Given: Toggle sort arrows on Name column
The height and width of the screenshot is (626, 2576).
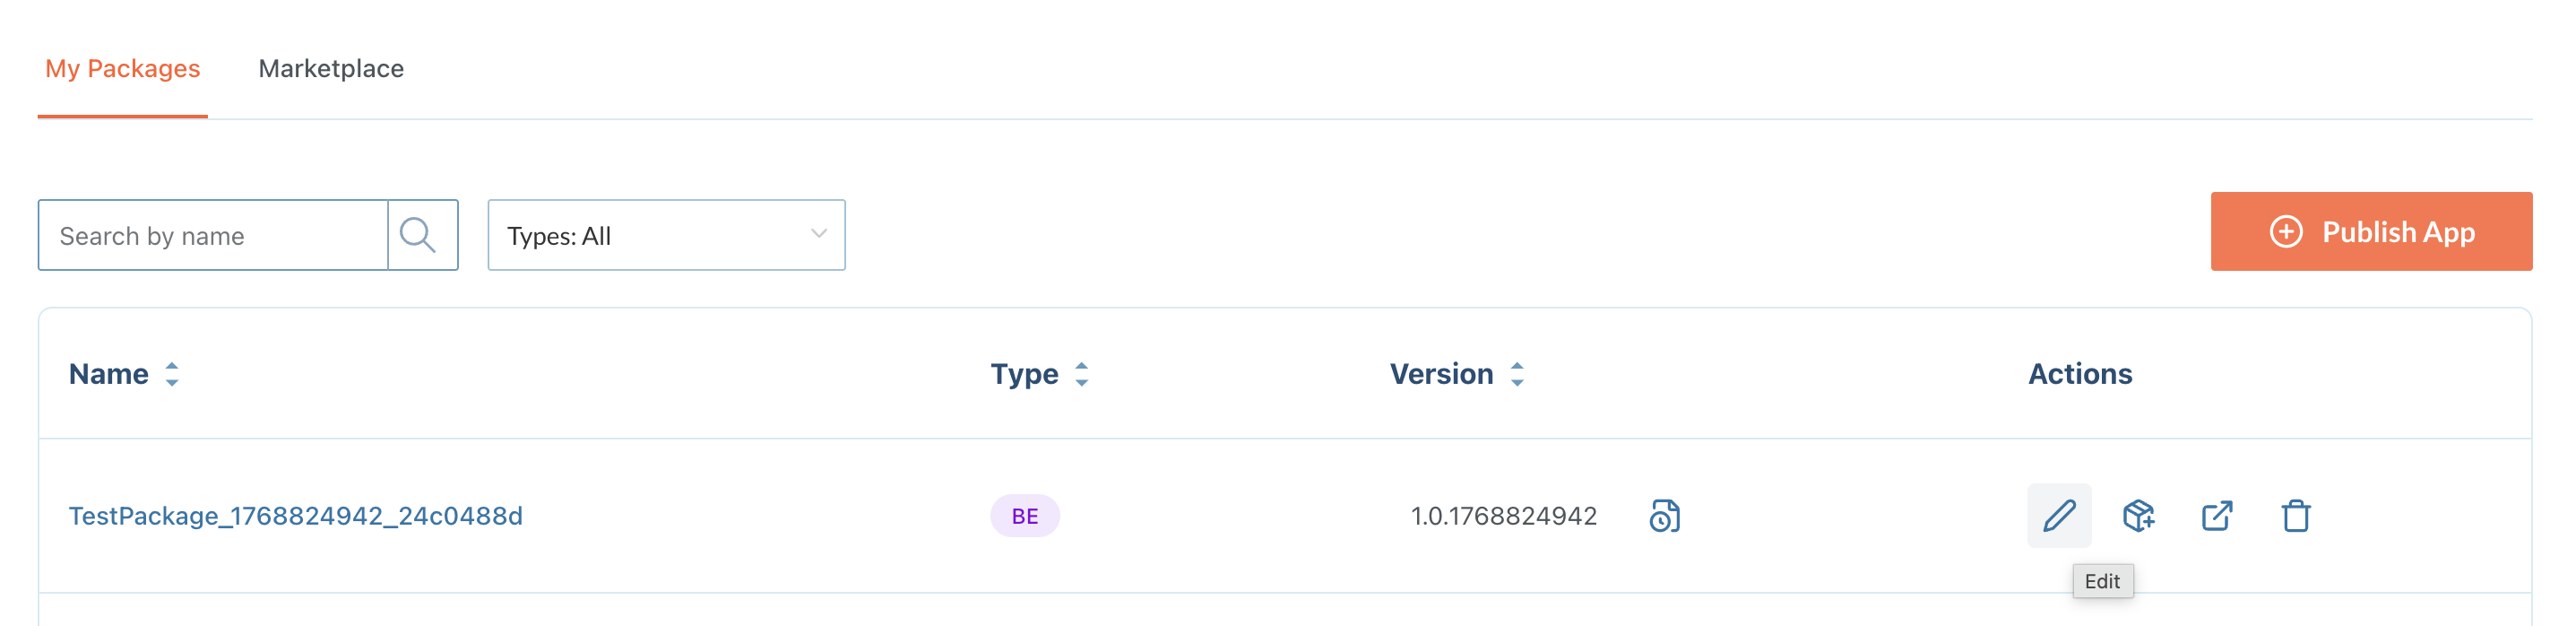Looking at the screenshot, I should click(x=172, y=374).
